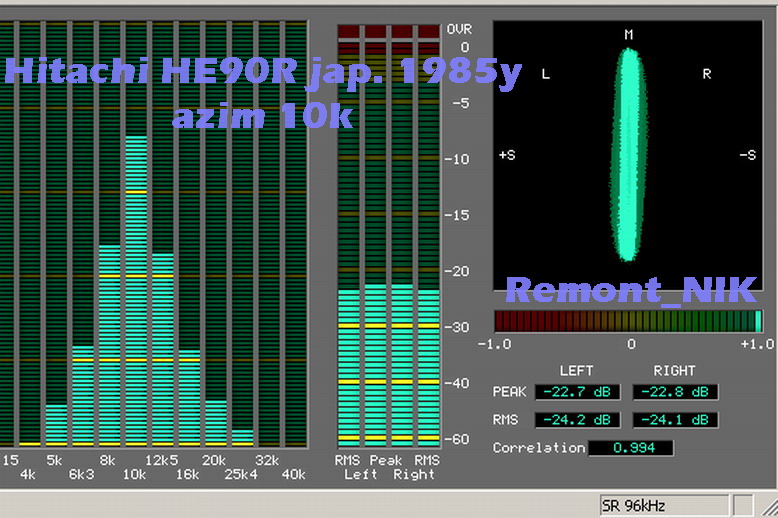Click the right RMS value field
Image resolution: width=778 pixels, height=518 pixels.
[675, 420]
